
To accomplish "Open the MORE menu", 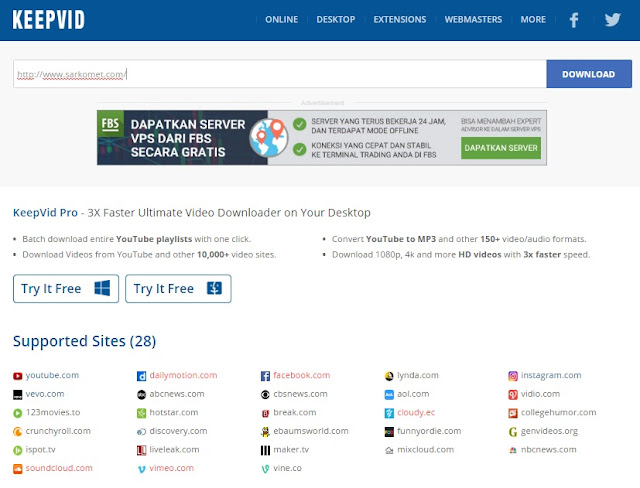I will click(x=533, y=20).
